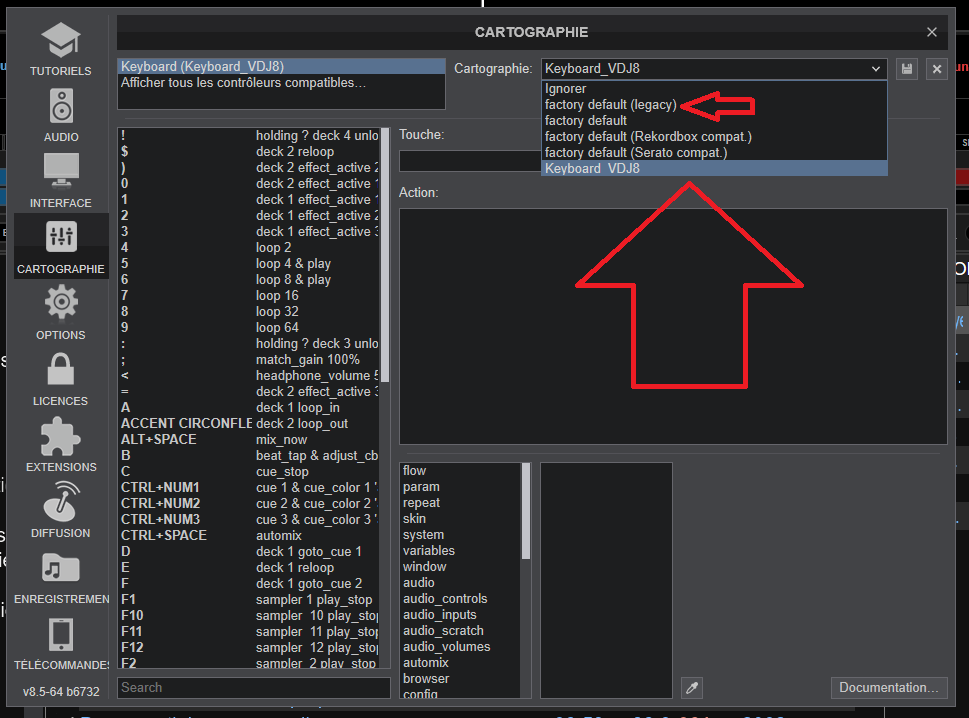This screenshot has height=718, width=969.
Task: Open the Audio settings speaker icon
Action: 61,106
